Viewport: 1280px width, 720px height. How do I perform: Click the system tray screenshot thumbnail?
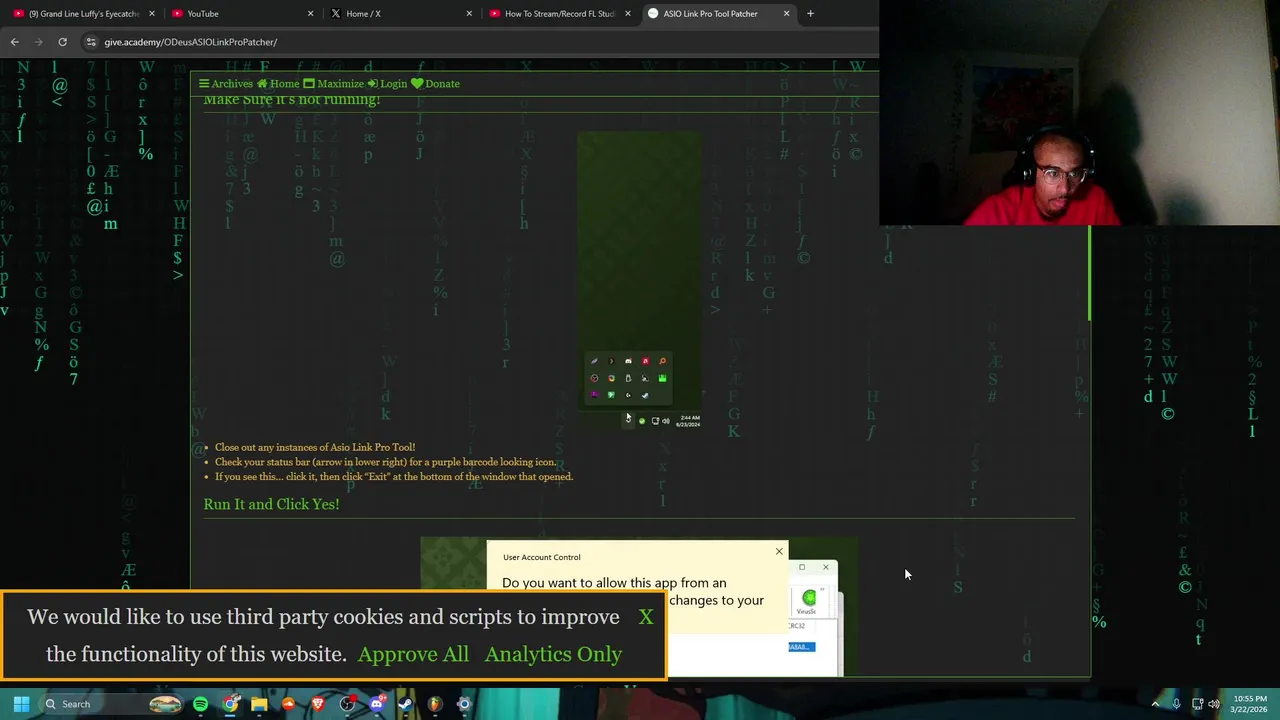coord(639,281)
